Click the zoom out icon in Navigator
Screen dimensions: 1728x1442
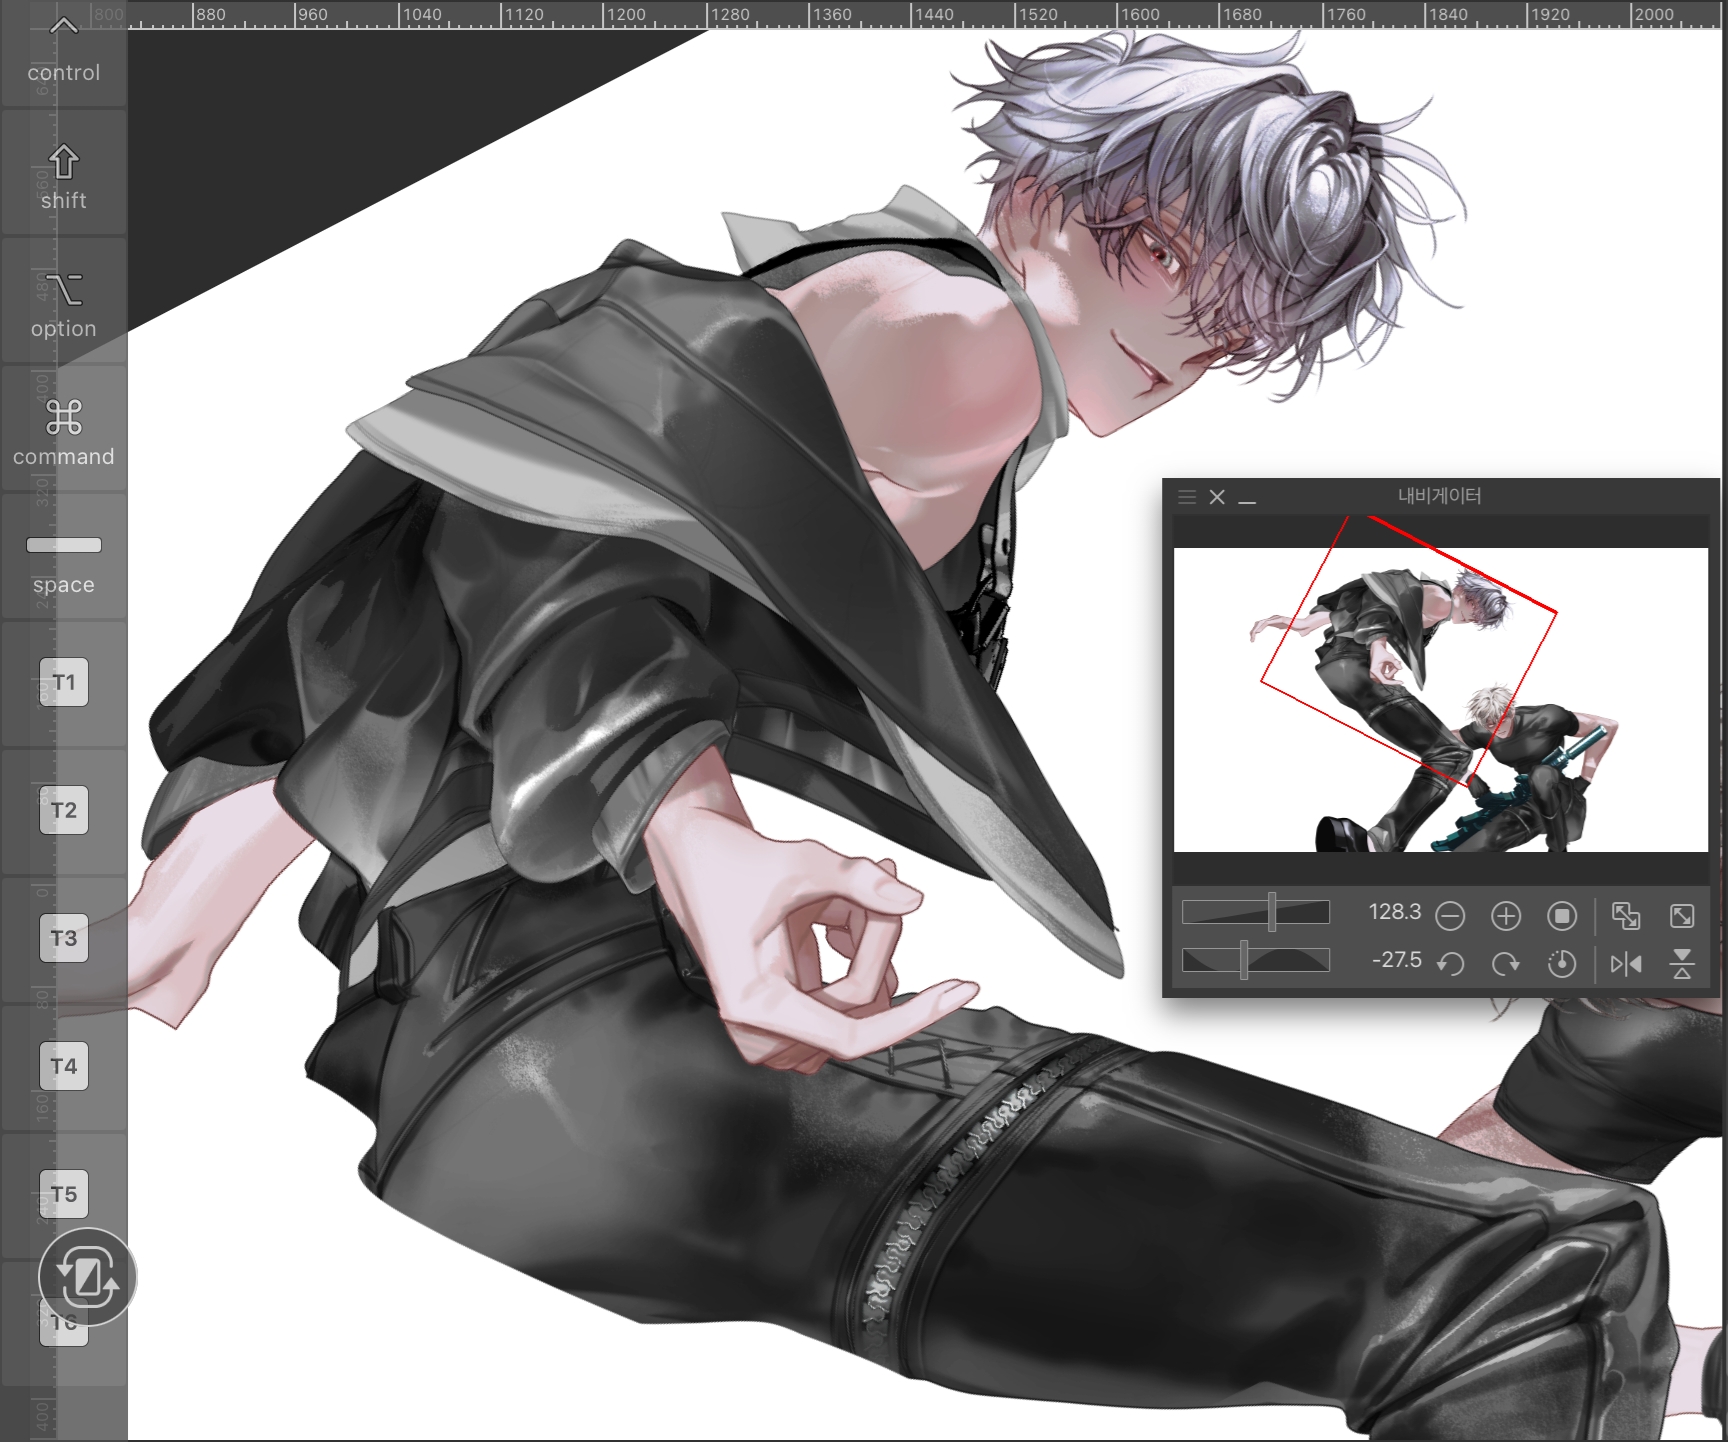(1449, 915)
